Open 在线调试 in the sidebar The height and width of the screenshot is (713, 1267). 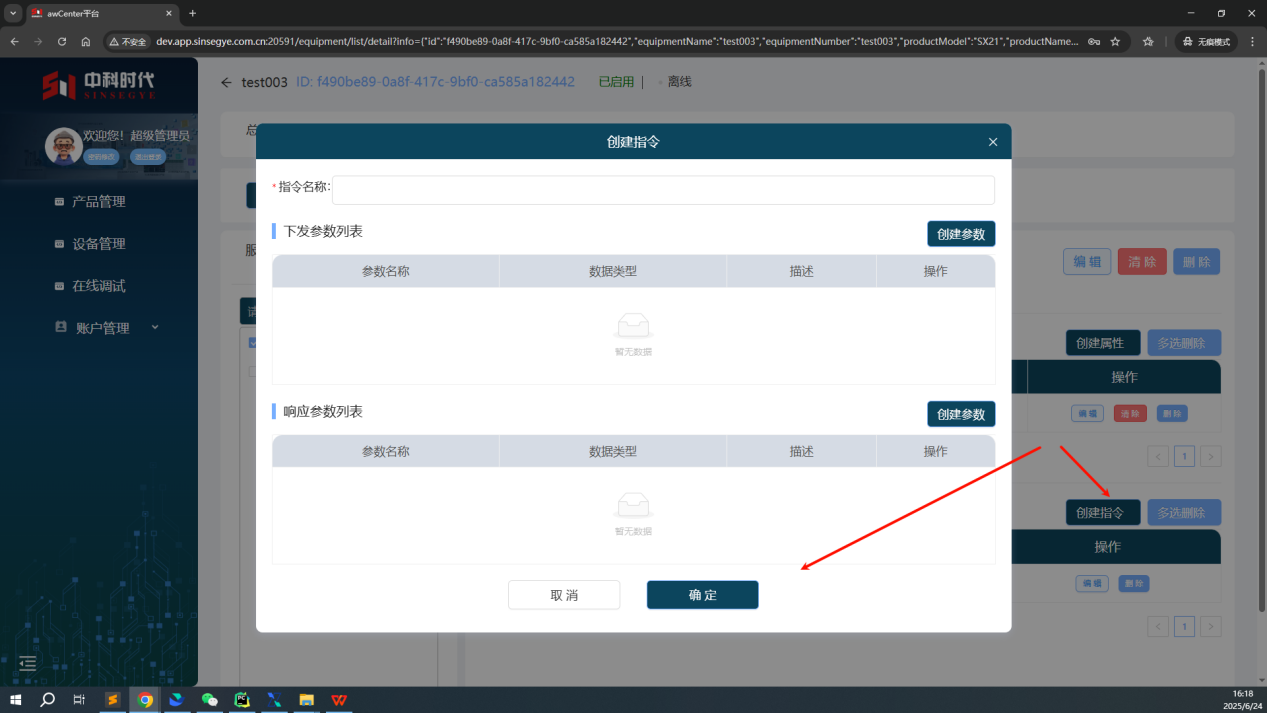(x=98, y=286)
